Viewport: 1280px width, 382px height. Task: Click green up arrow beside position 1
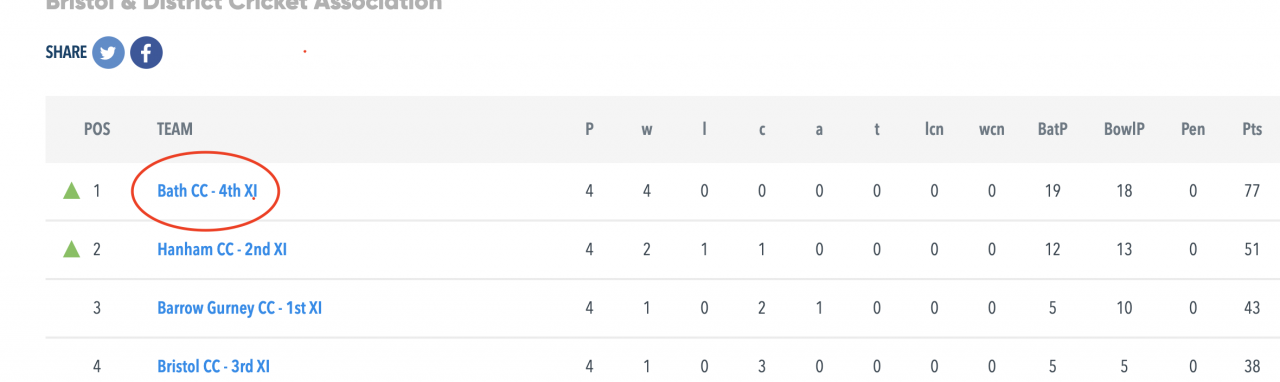71,191
